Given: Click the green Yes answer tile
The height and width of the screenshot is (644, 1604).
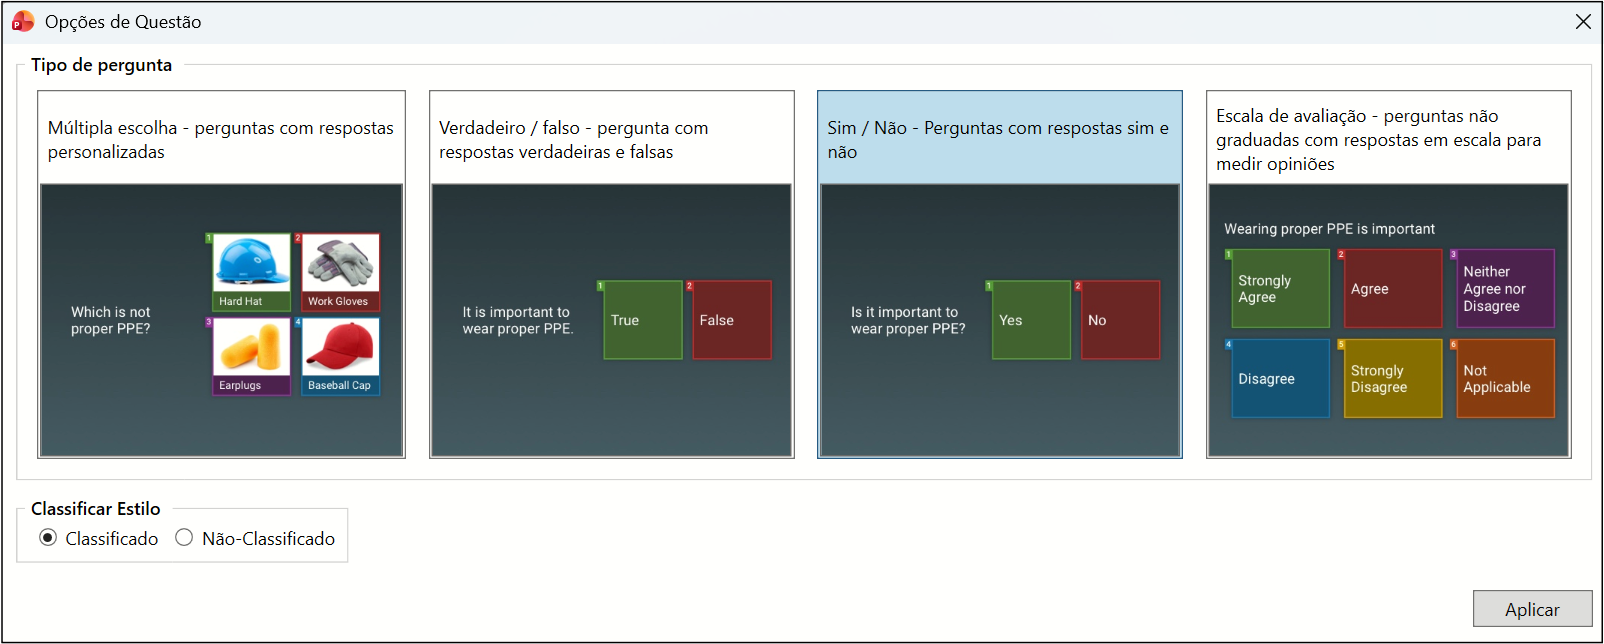Looking at the screenshot, I should pyautogui.click(x=1031, y=320).
